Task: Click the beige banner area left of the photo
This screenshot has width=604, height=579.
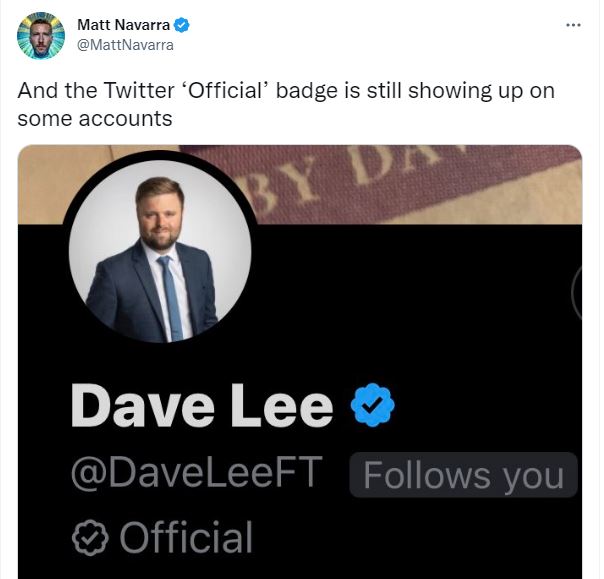Action: click(40, 180)
